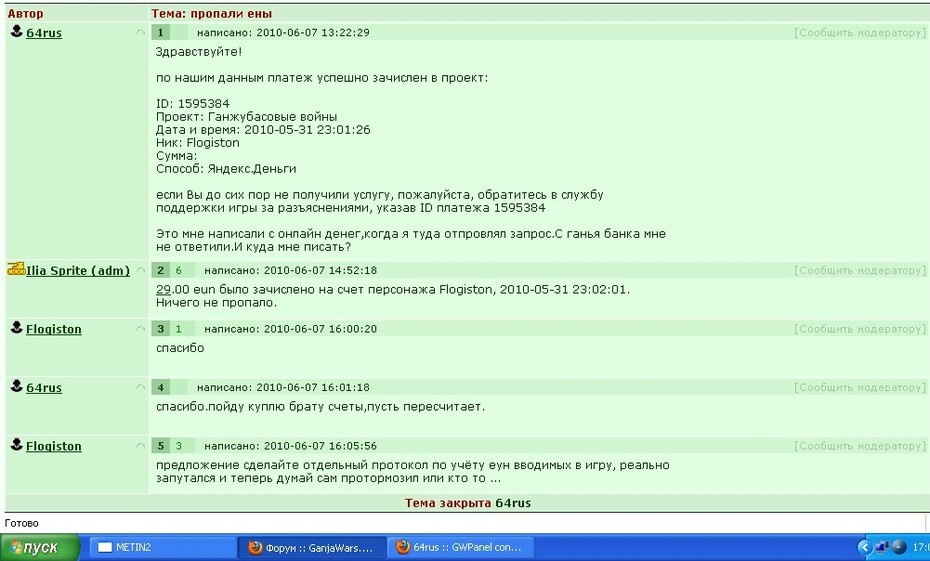Open Ilia Sprite (adm) profile link
The image size is (930, 561).
(78, 270)
